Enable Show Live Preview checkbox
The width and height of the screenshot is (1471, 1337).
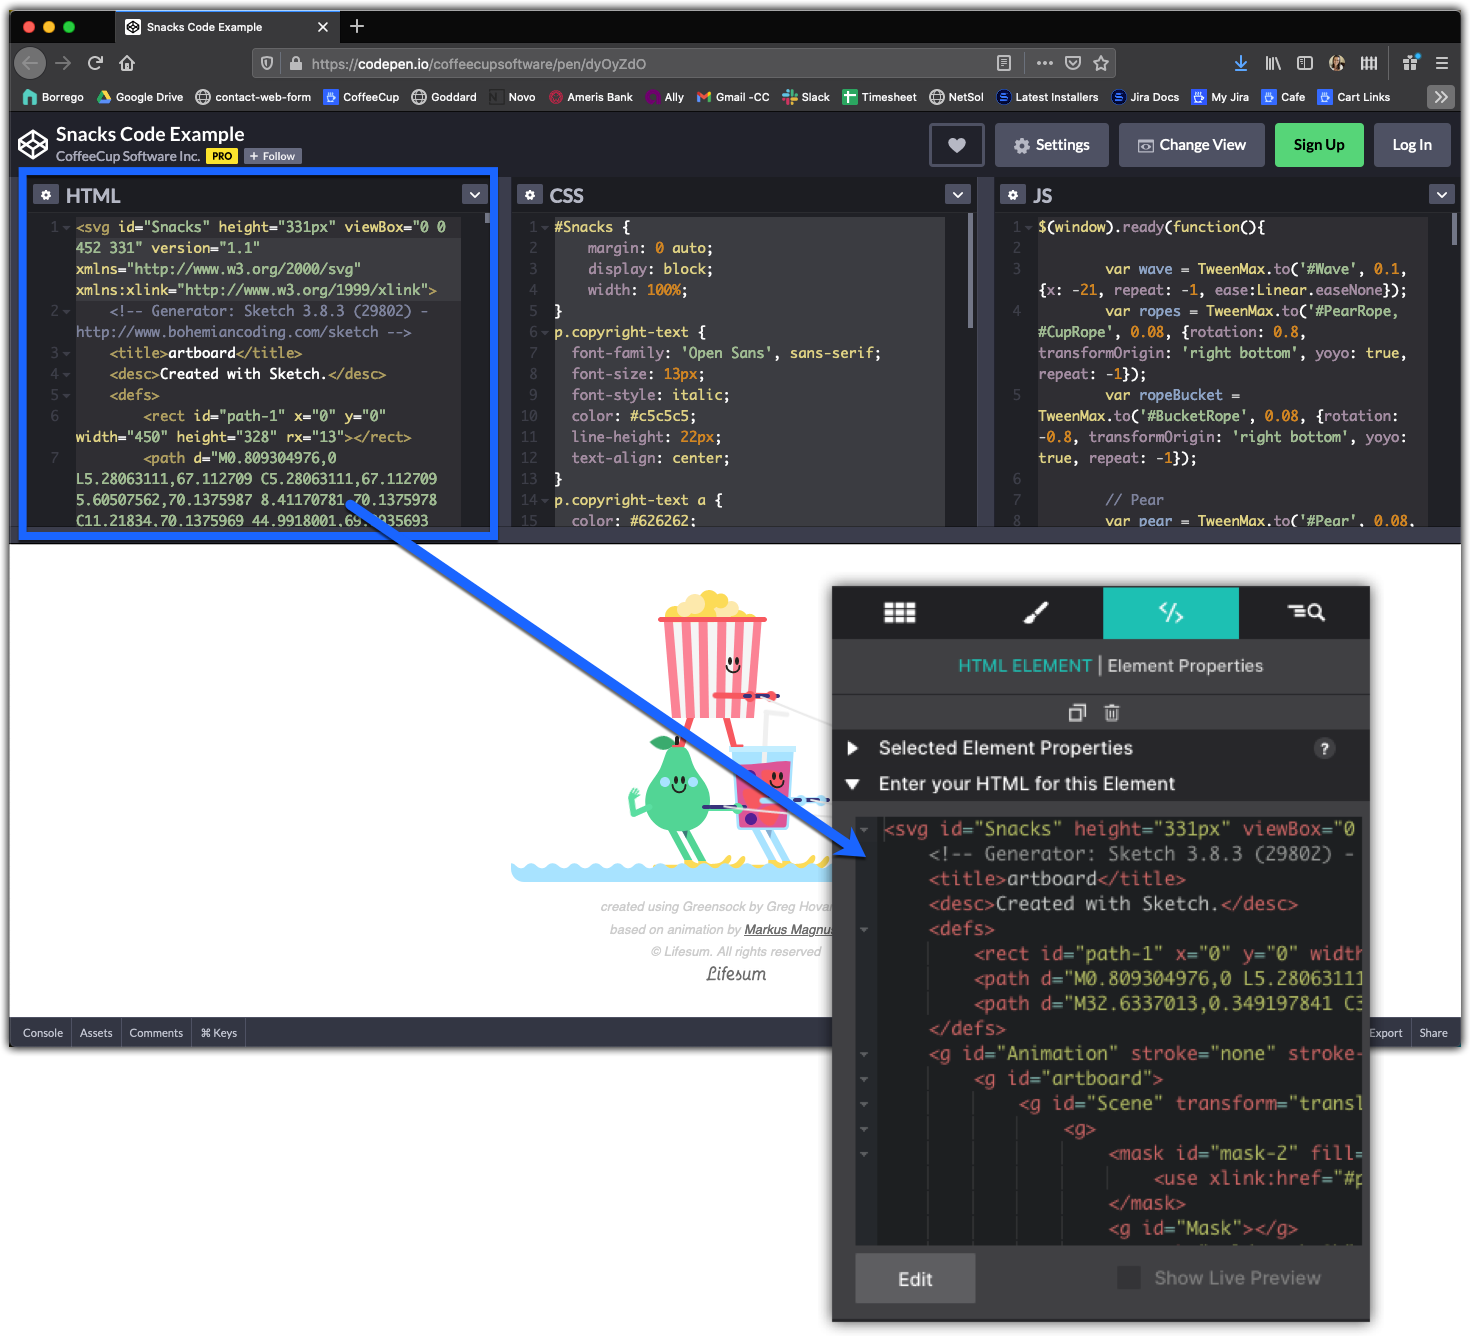coord(1128,1277)
